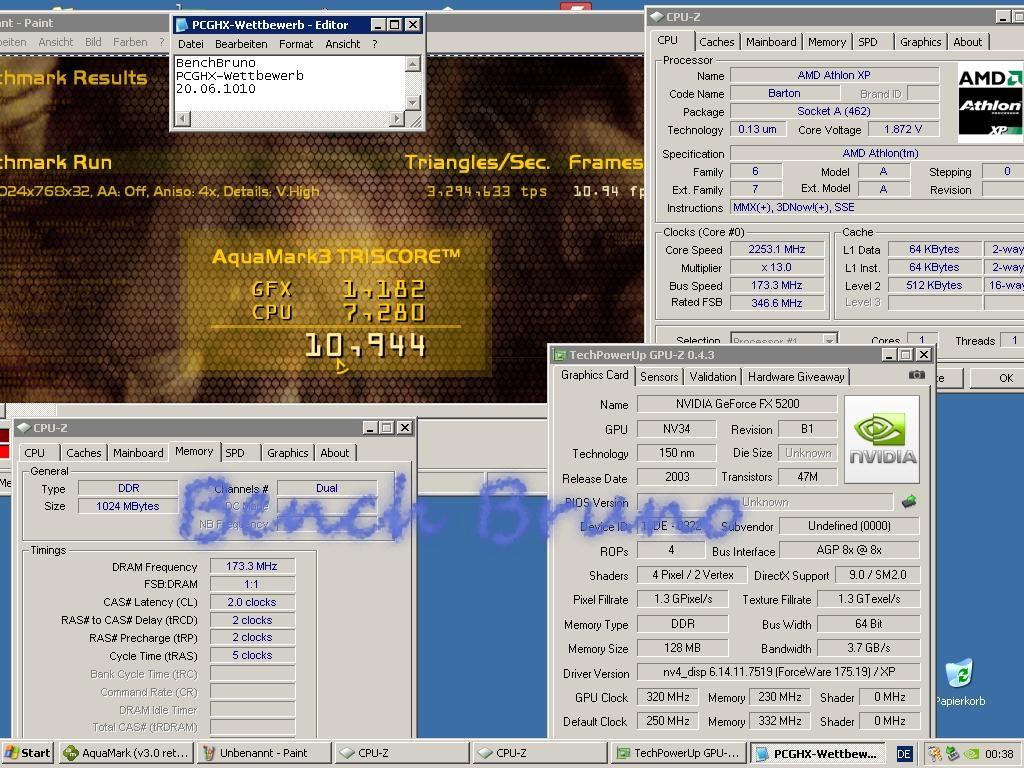Click the first system tray icon
The image size is (1024, 768).
click(935, 754)
